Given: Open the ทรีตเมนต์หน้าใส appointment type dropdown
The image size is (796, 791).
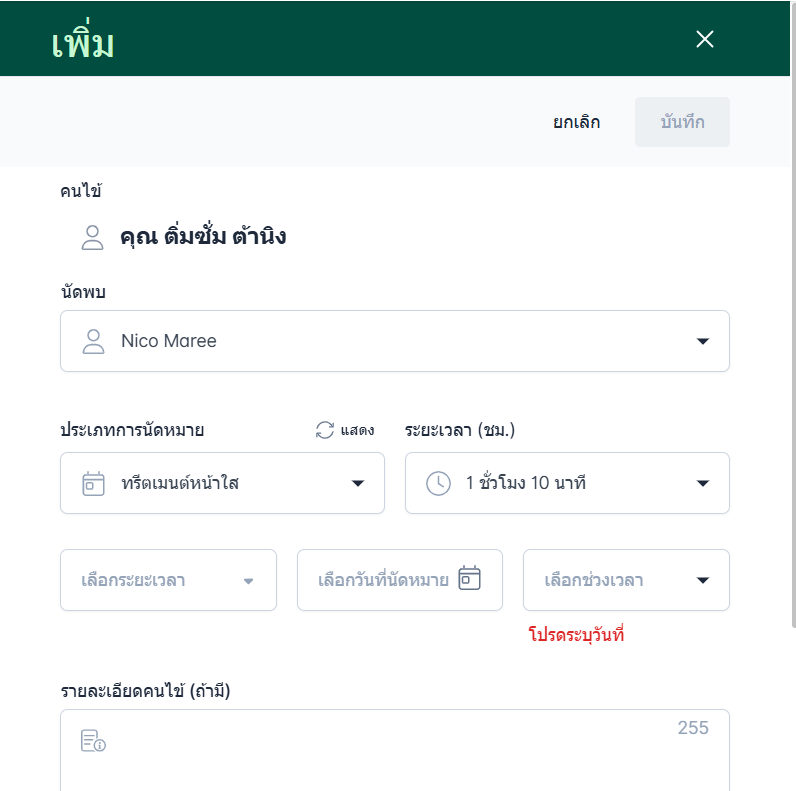Looking at the screenshot, I should pos(357,484).
